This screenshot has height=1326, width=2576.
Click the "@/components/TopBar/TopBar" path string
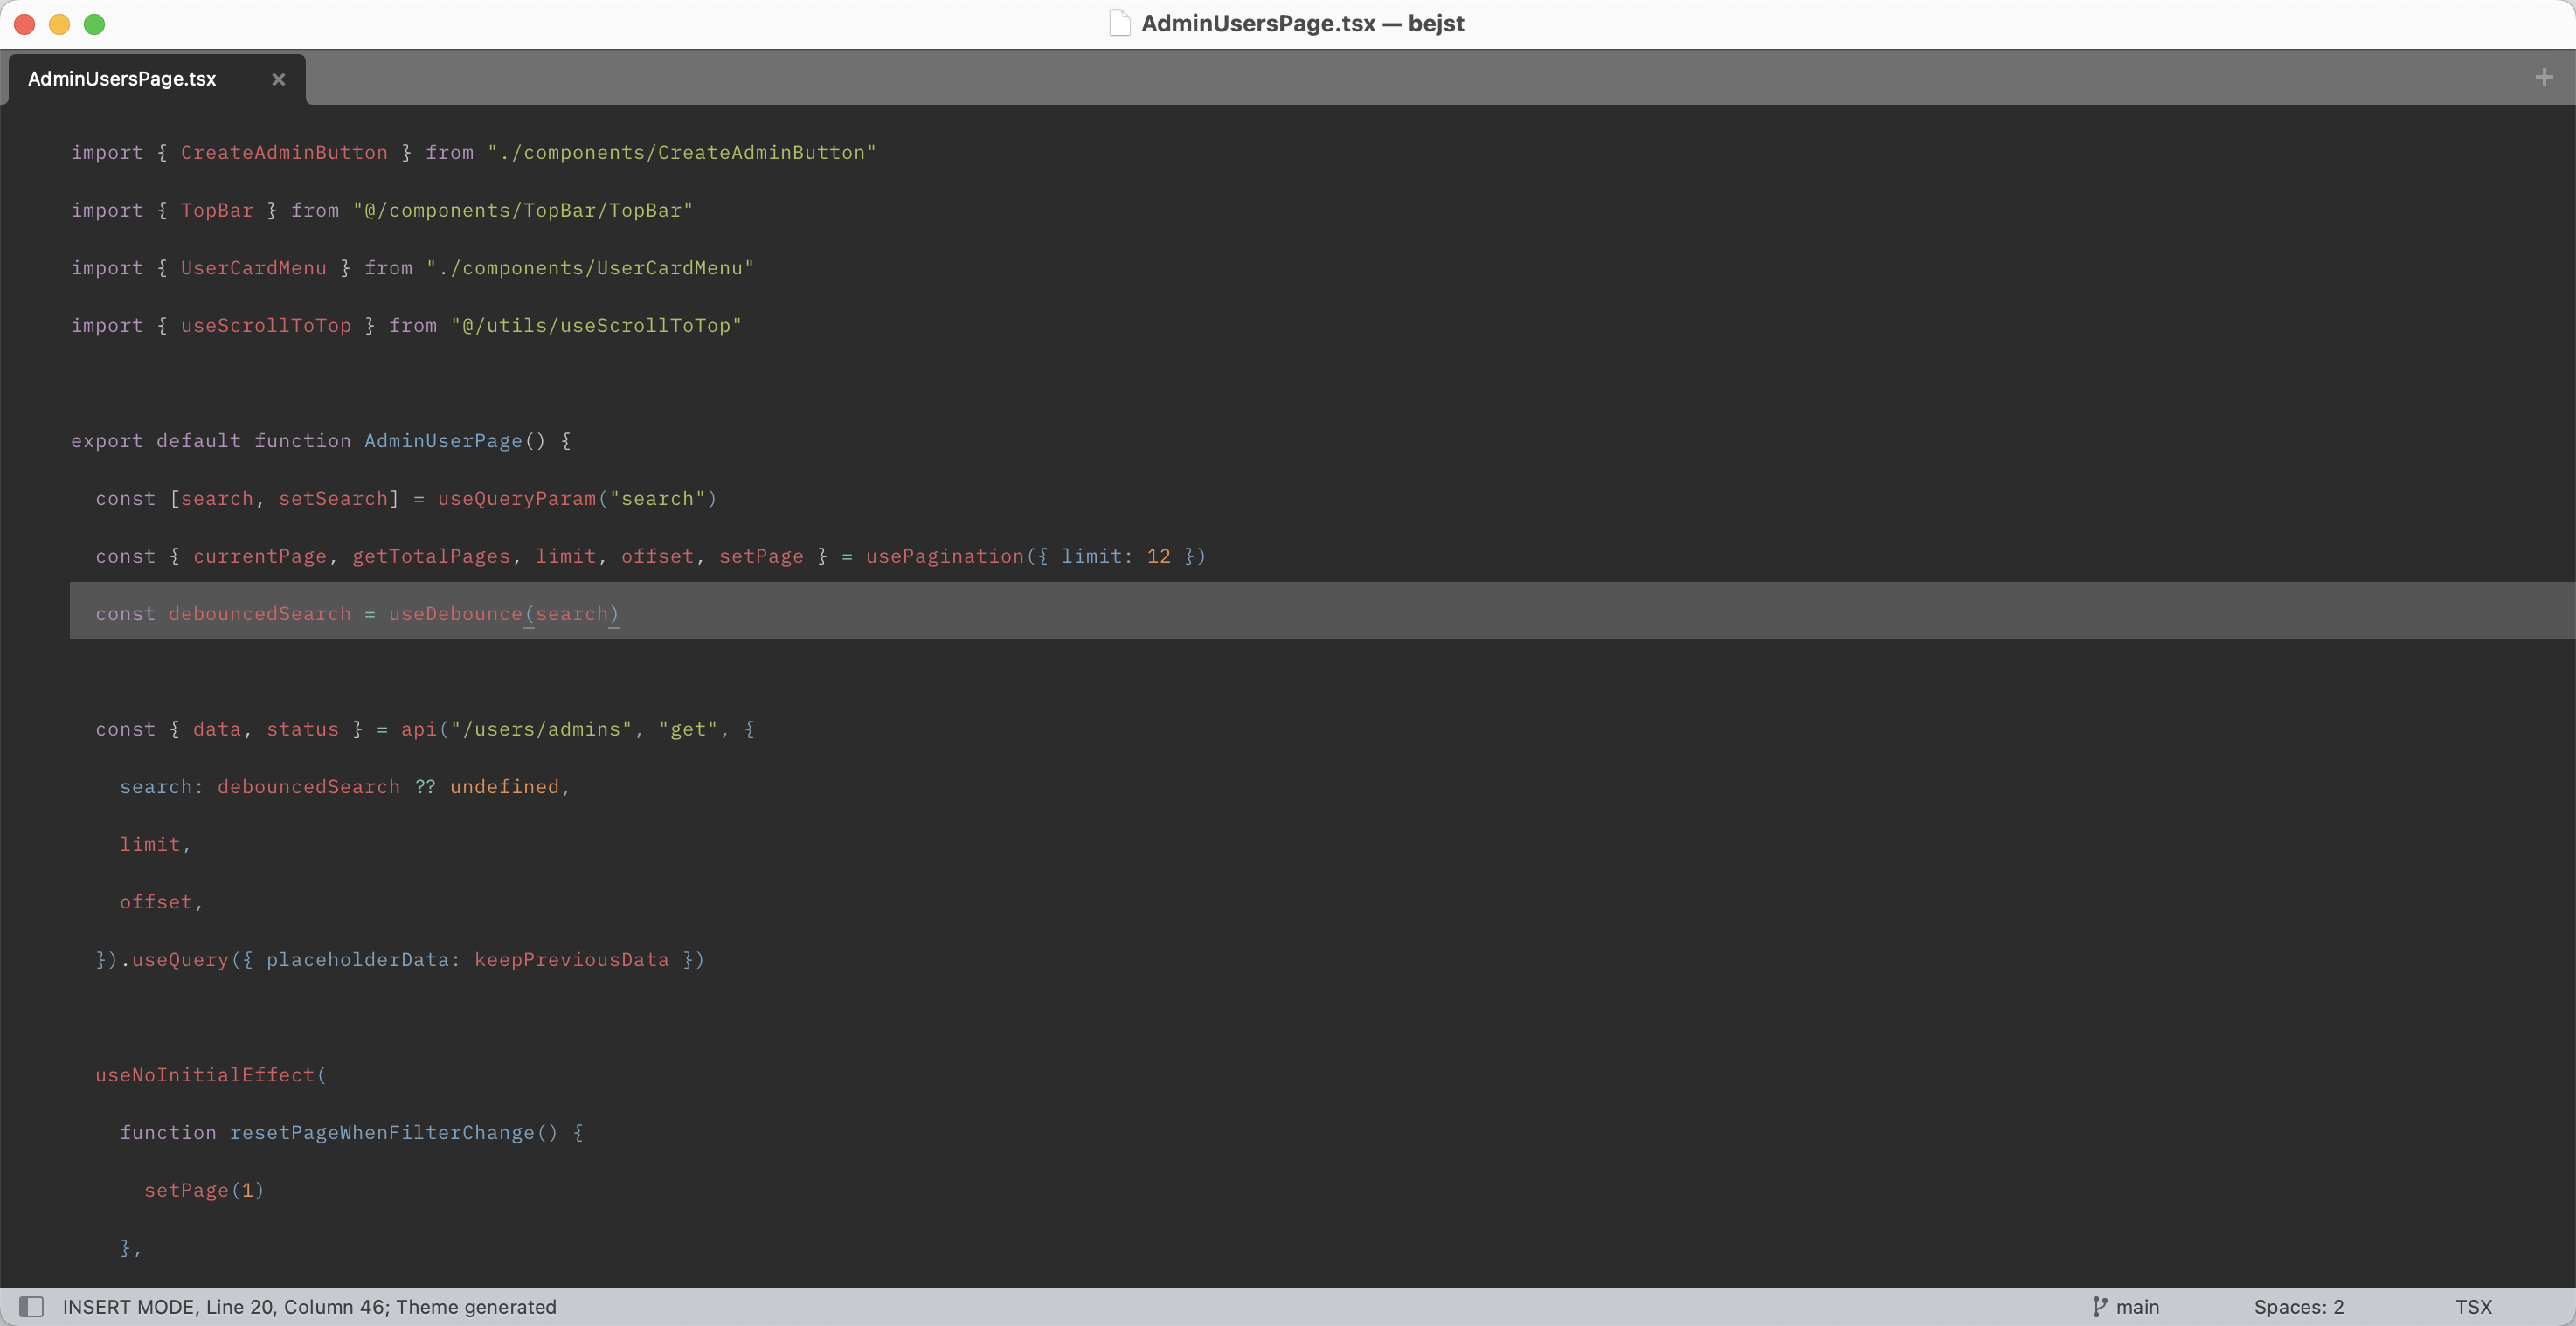tap(523, 210)
